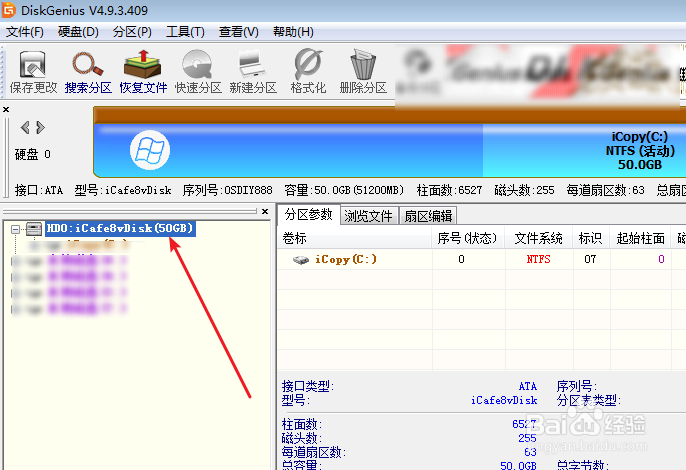This screenshot has width=686, height=470.
Task: Click the 文件系统 column header
Action: coord(538,239)
